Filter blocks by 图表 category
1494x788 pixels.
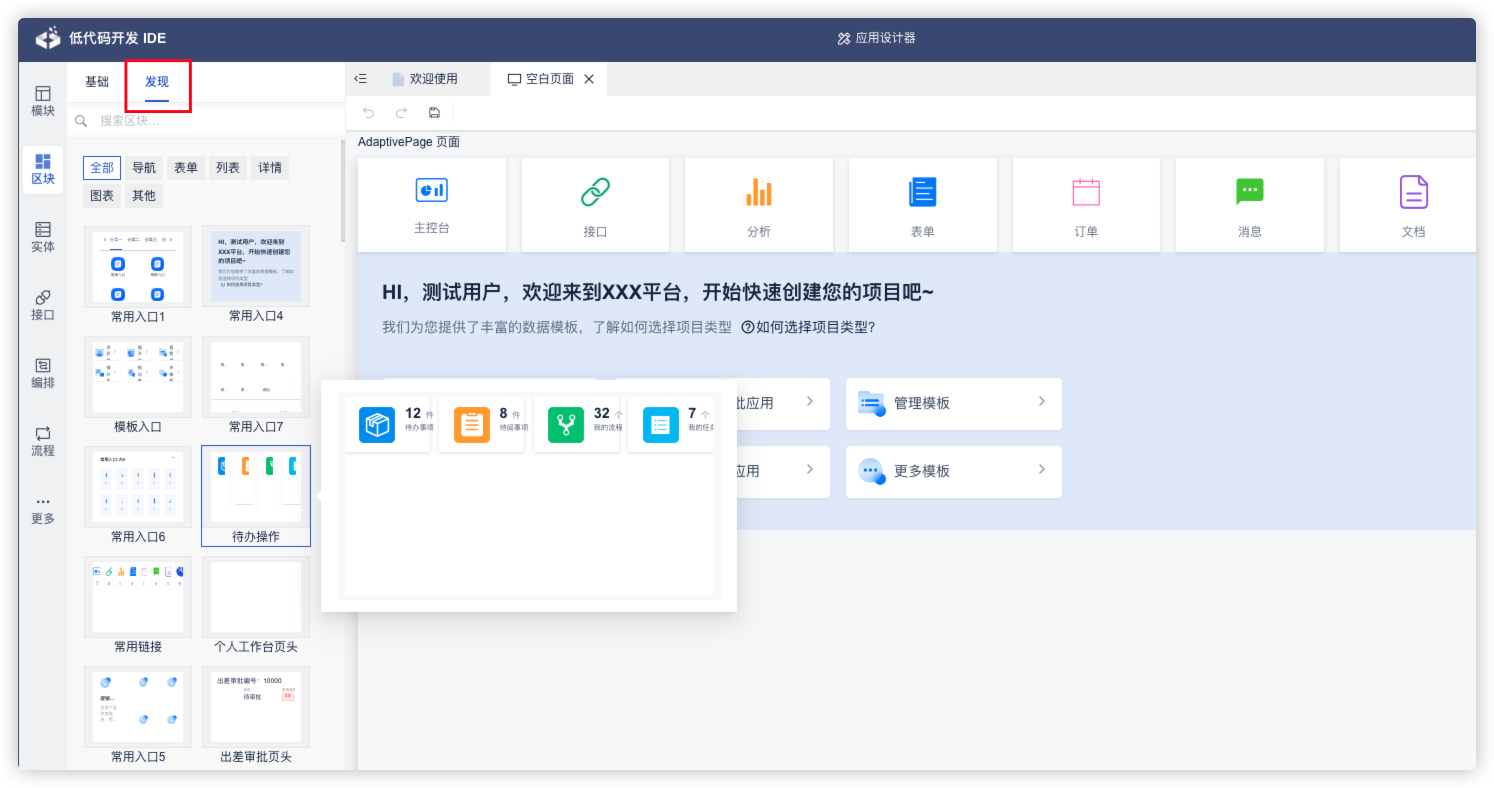102,196
